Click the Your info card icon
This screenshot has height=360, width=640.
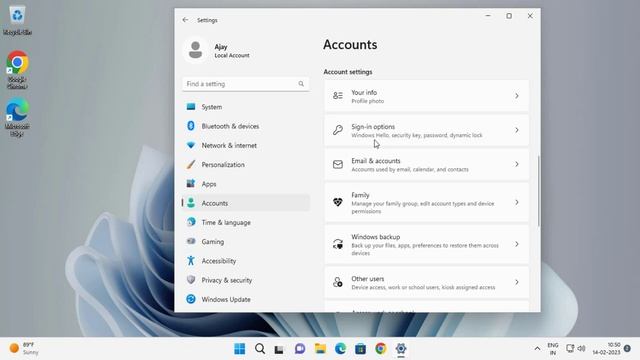(338, 96)
